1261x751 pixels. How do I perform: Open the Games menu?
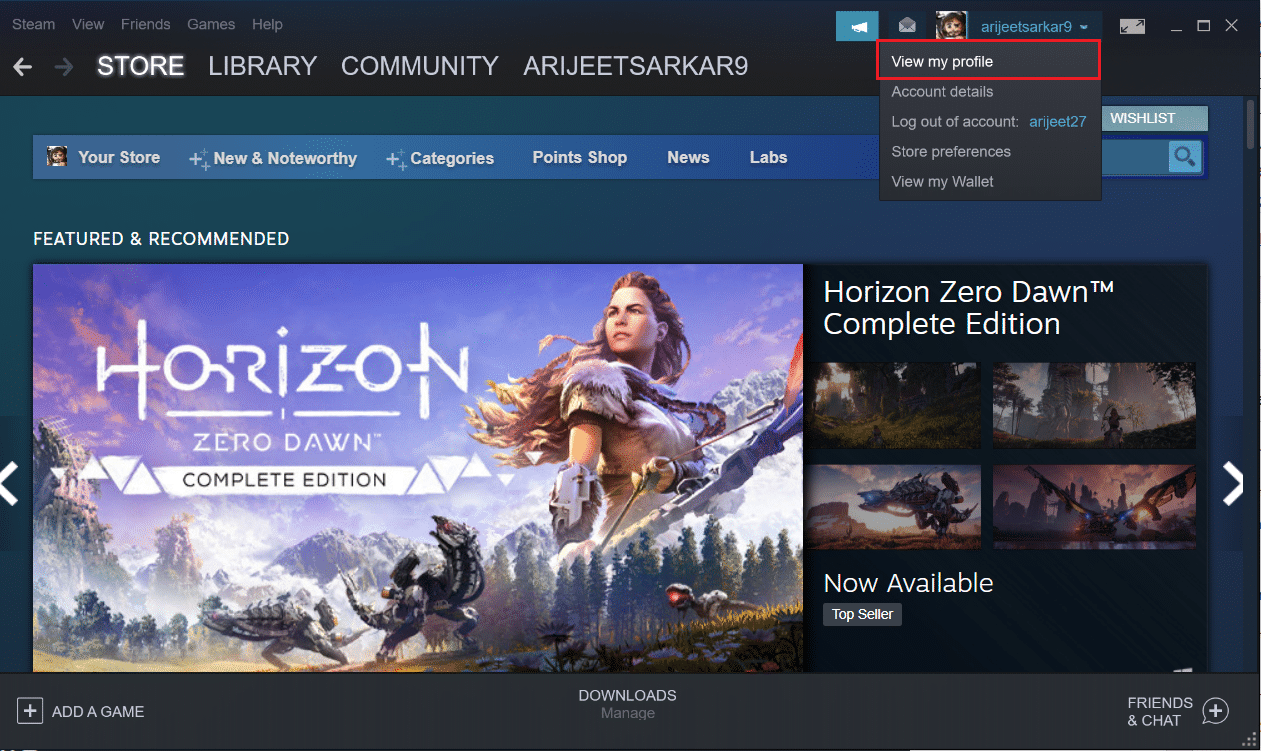(x=211, y=24)
